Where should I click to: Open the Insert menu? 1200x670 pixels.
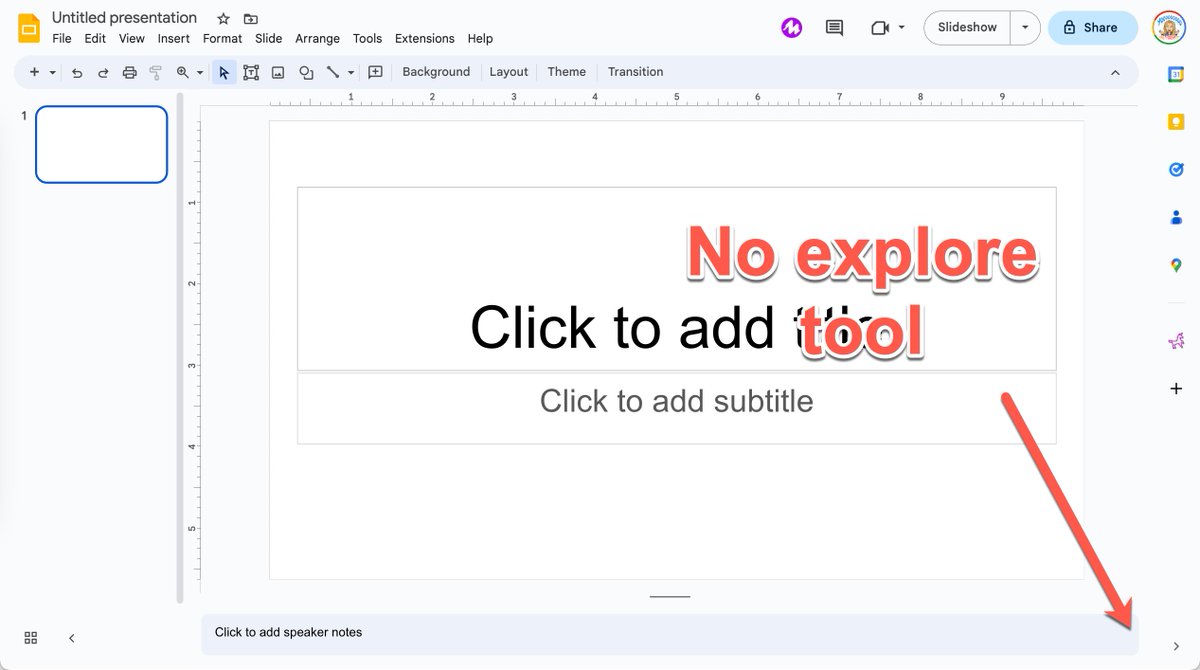pyautogui.click(x=174, y=38)
